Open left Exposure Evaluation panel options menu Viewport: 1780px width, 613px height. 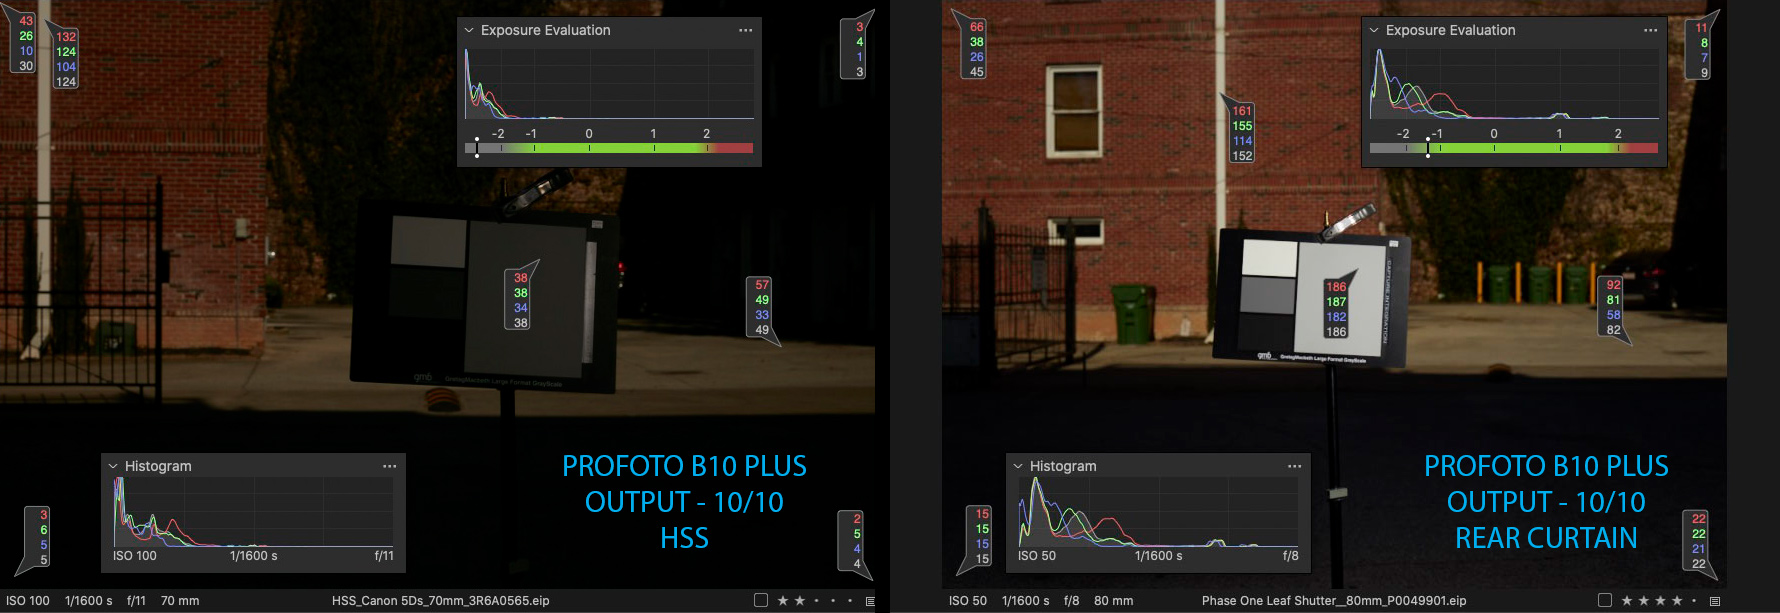745,31
